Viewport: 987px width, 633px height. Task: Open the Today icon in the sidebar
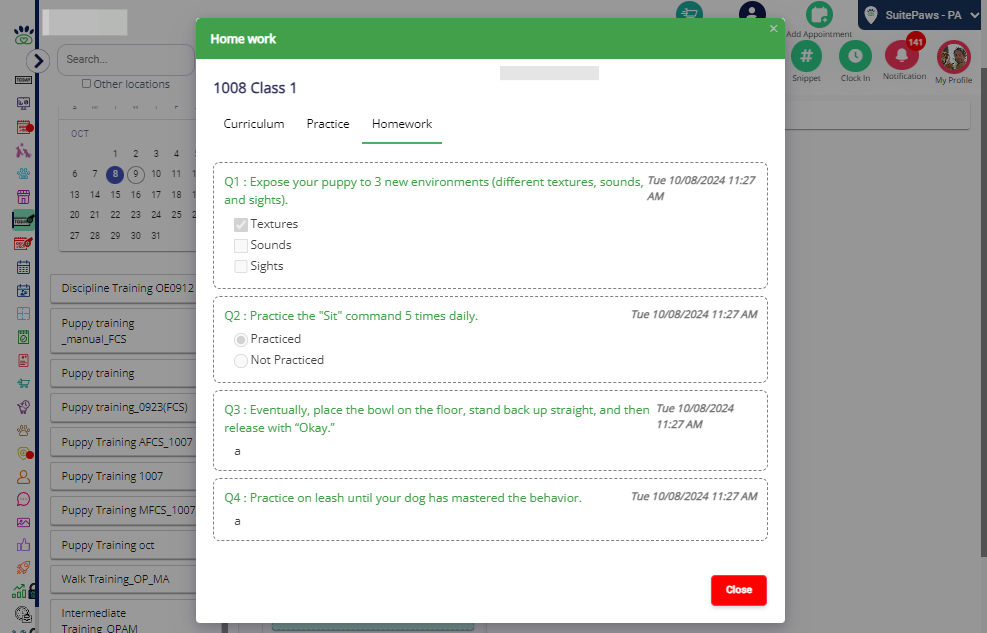[23, 80]
